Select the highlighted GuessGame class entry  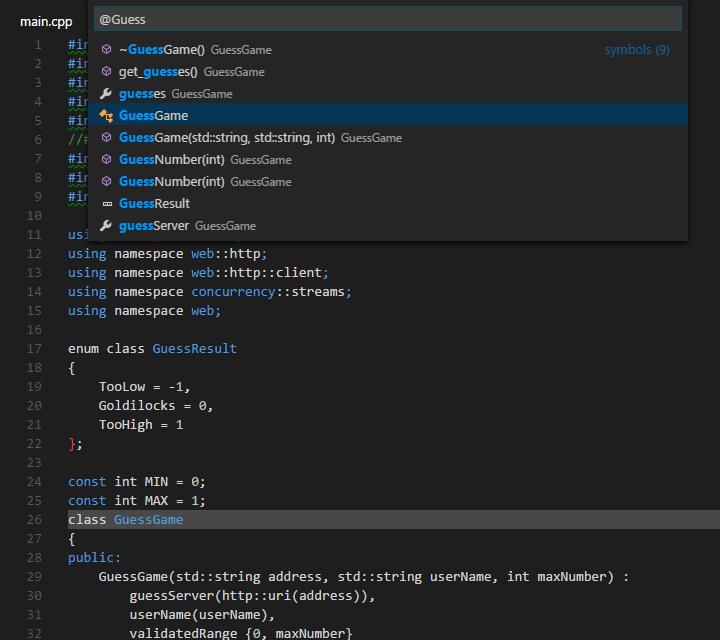point(153,116)
